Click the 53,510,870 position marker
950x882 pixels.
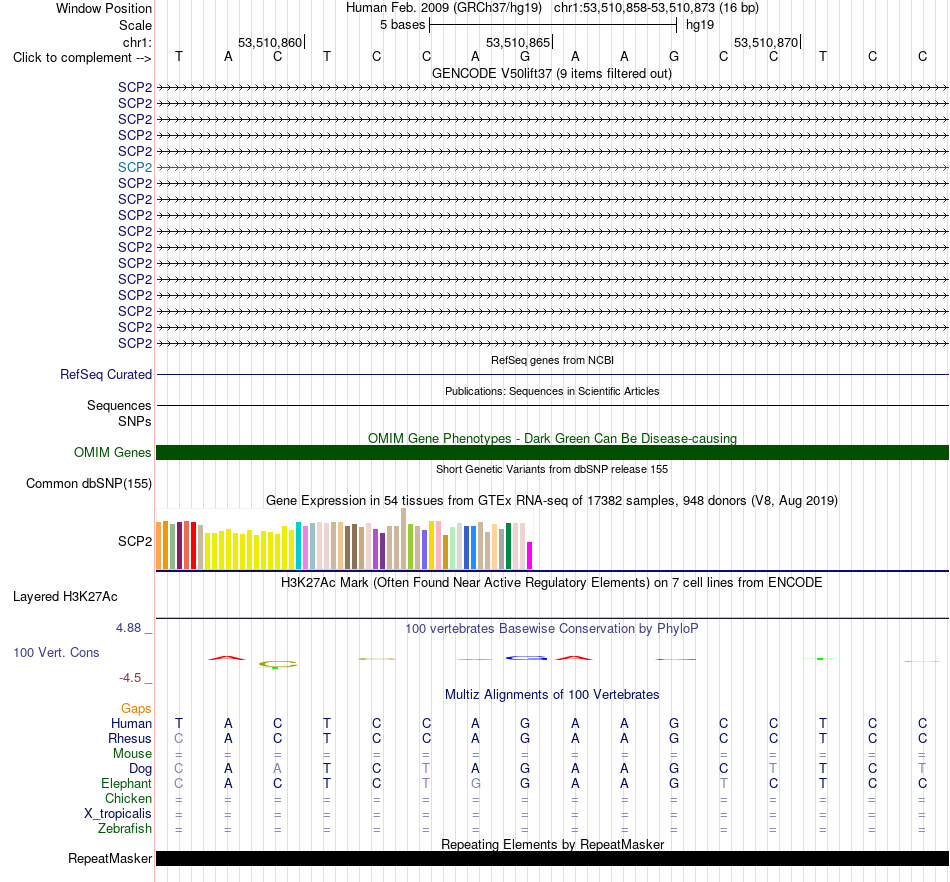pyautogui.click(x=766, y=42)
